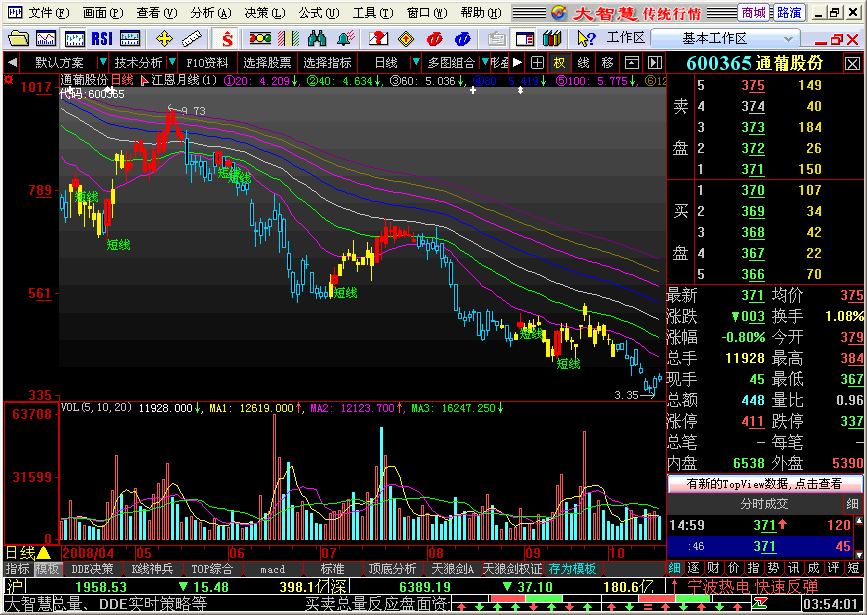The width and height of the screenshot is (867, 615).
Task: Close the 600365 quote panel
Action: tap(852, 64)
